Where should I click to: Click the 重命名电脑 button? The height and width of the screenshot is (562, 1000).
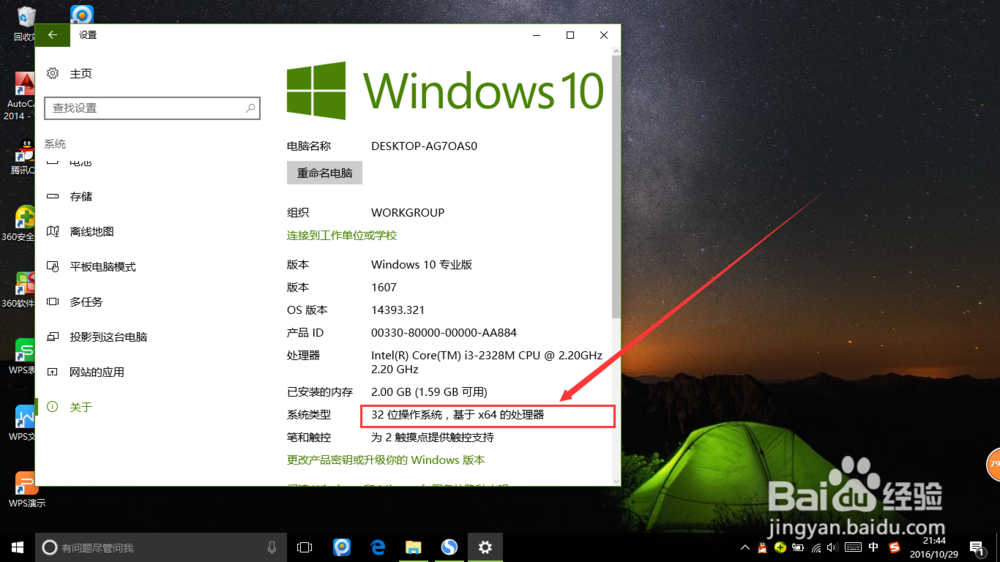pyautogui.click(x=325, y=173)
